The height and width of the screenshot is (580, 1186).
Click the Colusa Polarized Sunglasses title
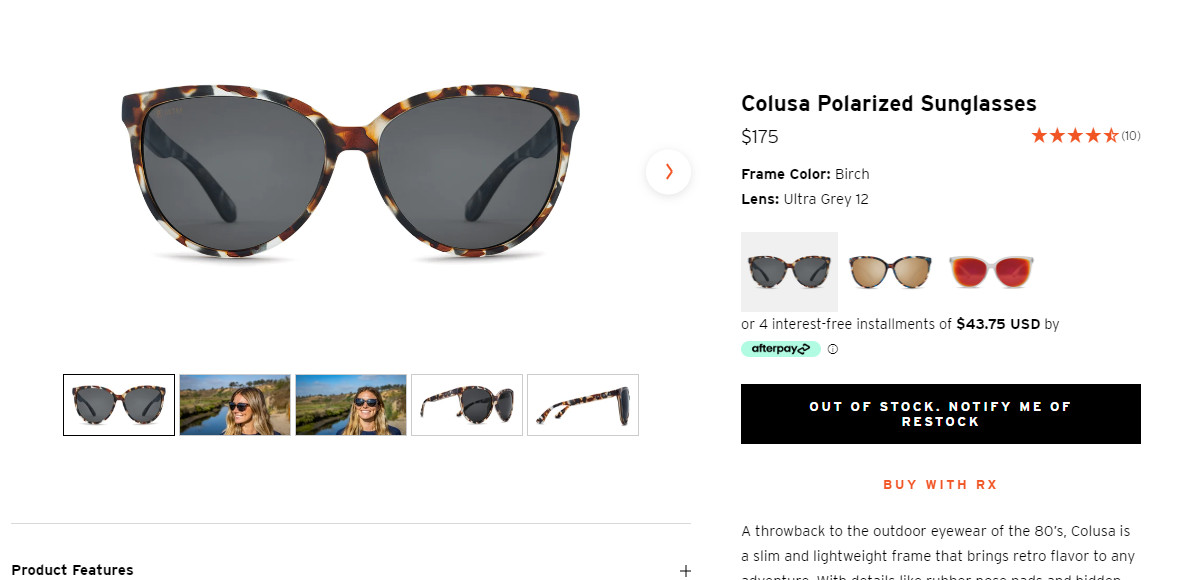pos(888,104)
